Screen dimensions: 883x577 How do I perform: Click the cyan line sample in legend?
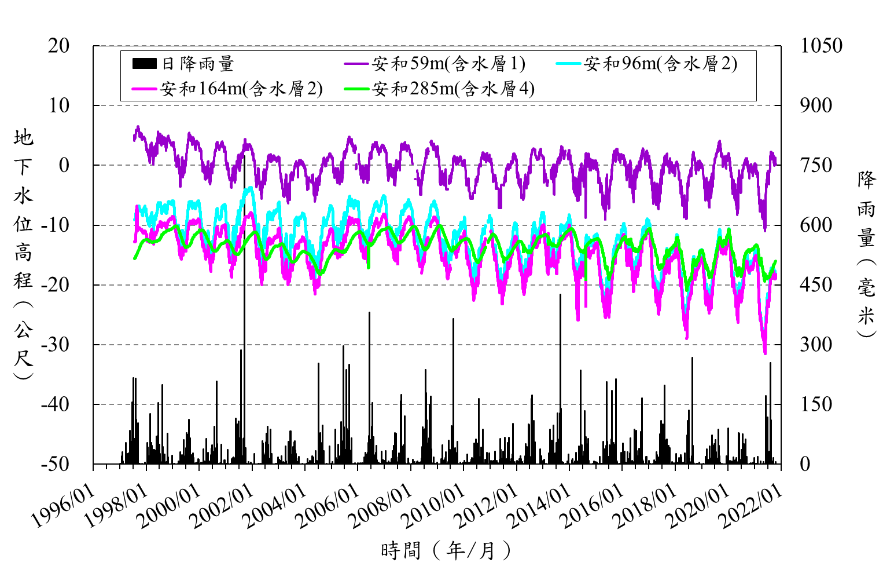coord(568,64)
